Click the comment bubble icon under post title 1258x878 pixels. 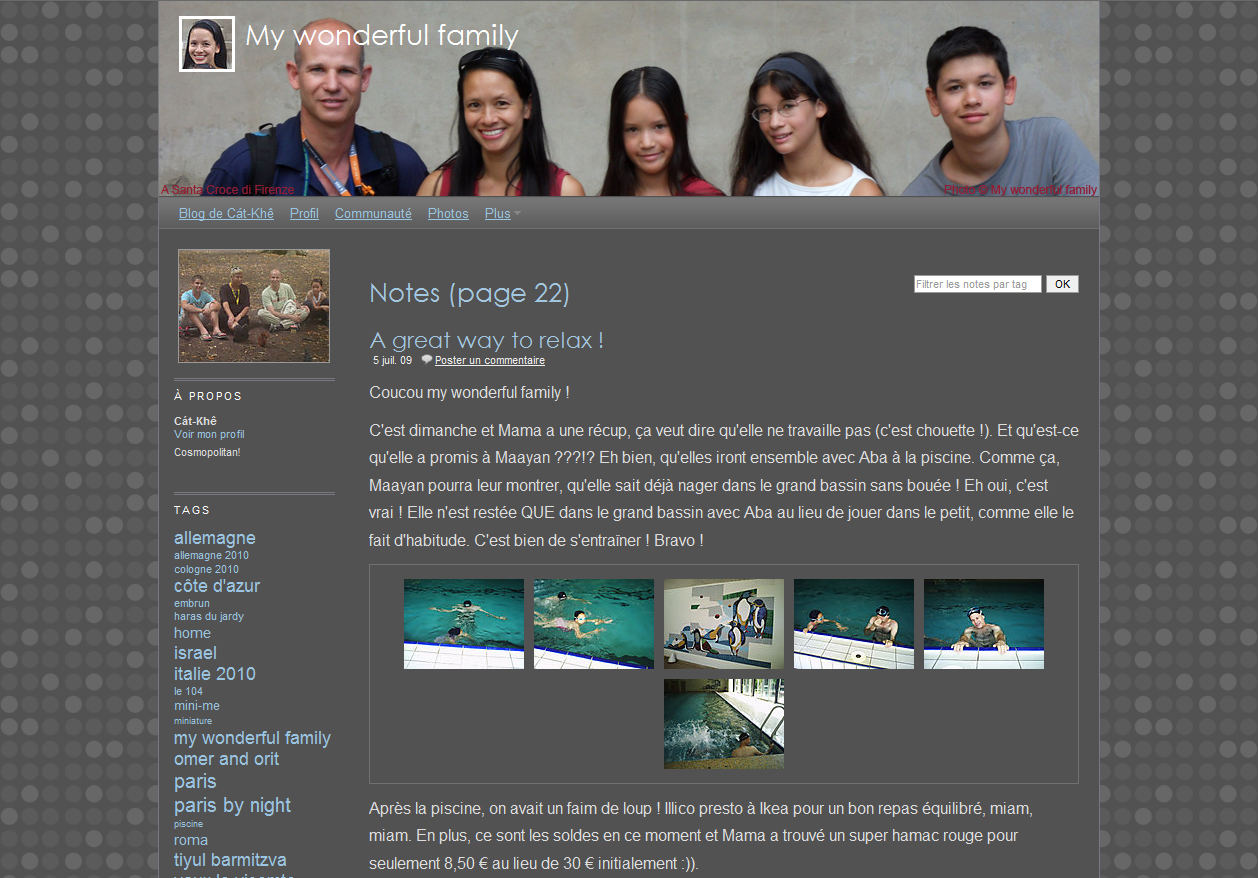427,360
